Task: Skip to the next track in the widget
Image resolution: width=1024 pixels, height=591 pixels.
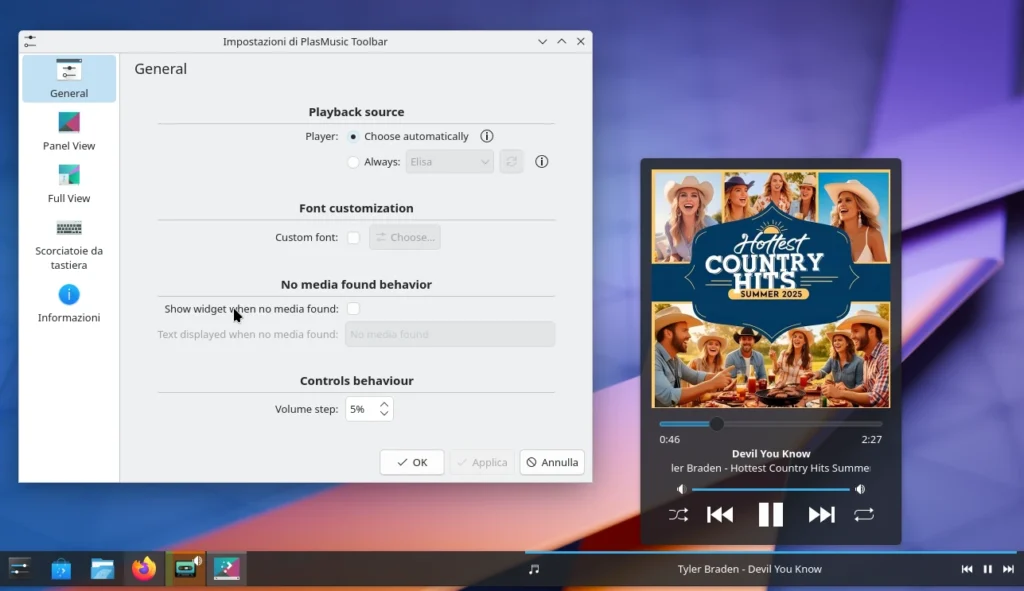Action: 821,514
